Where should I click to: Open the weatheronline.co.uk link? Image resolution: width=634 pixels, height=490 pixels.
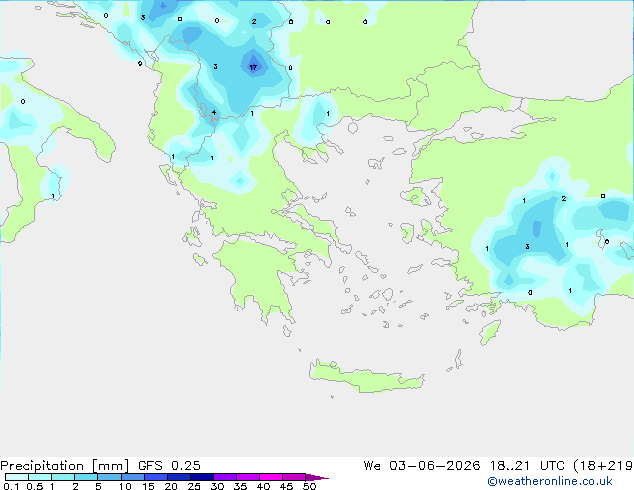[550, 481]
